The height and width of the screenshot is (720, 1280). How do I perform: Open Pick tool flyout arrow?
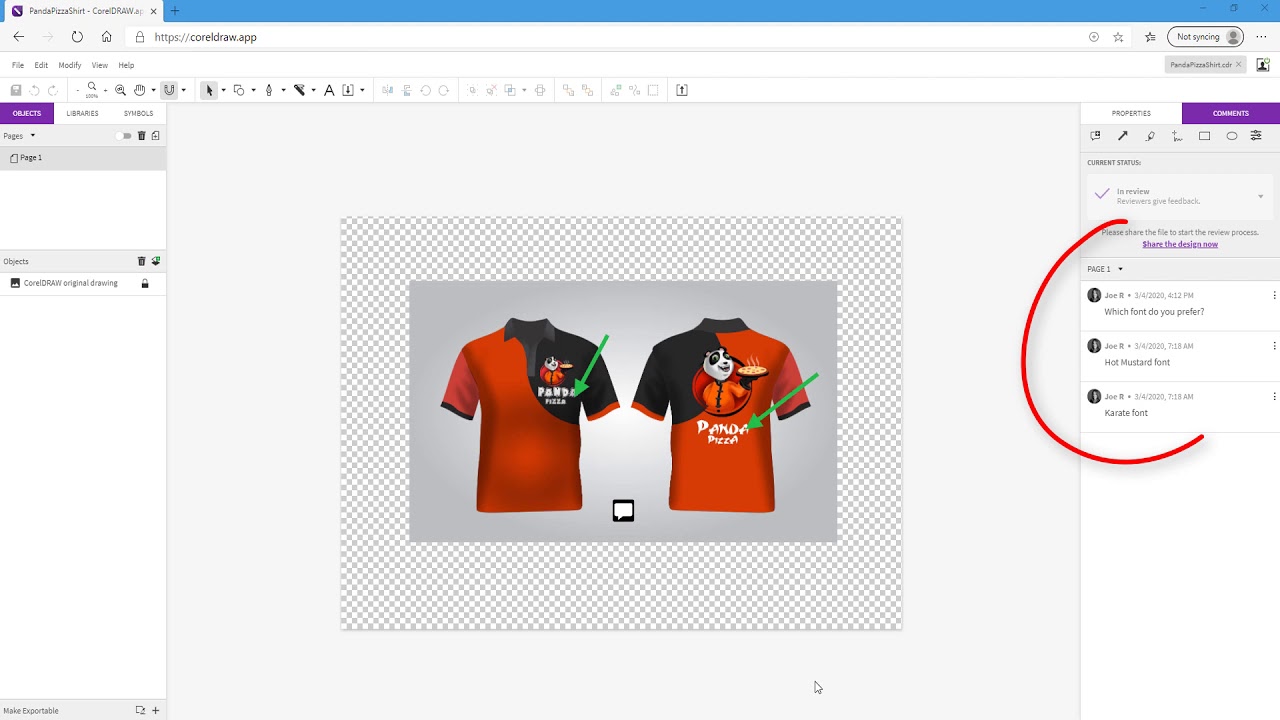pyautogui.click(x=223, y=90)
